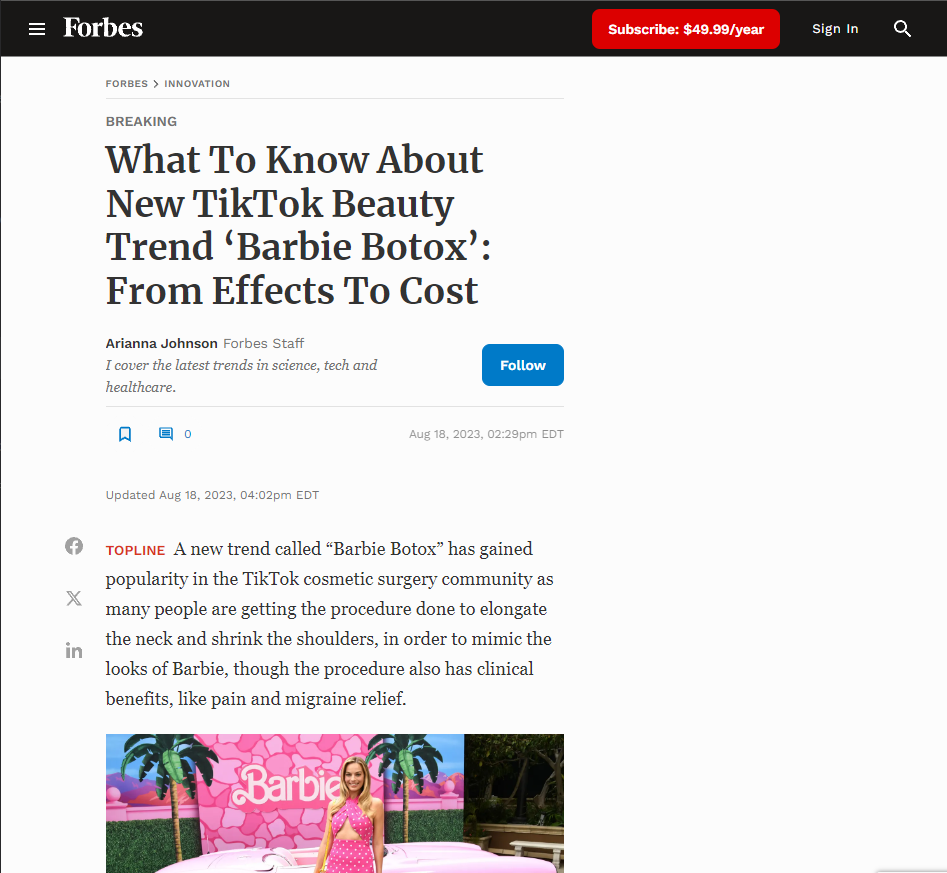Open the hamburger navigation menu
This screenshot has height=873, width=947.
37,29
